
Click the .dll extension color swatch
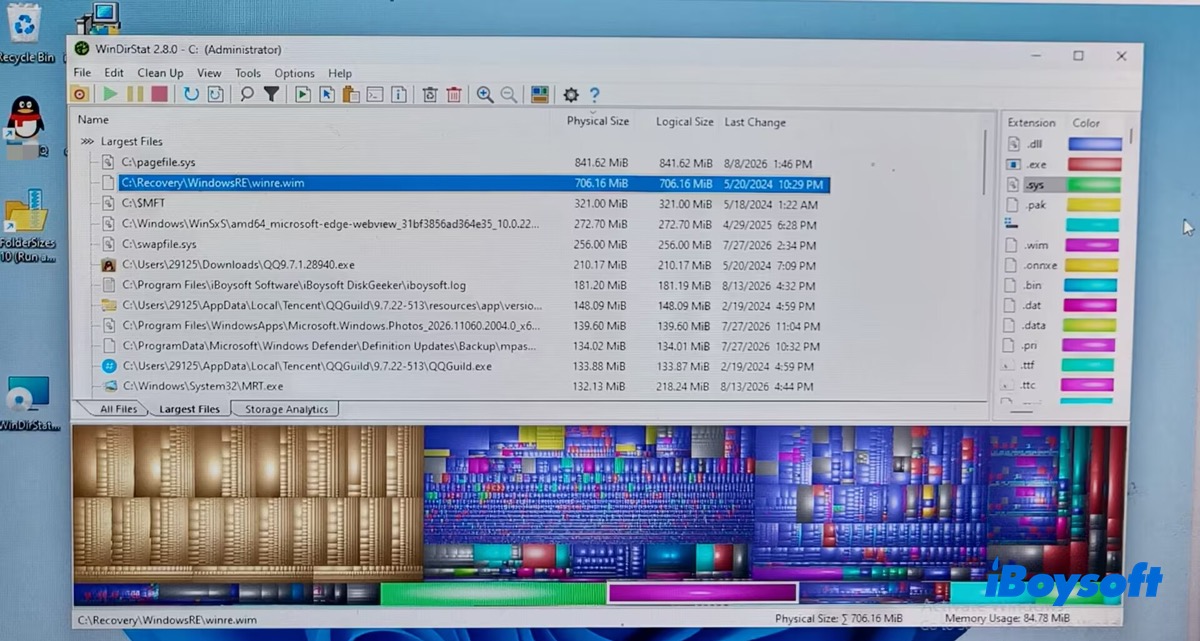(x=1095, y=144)
